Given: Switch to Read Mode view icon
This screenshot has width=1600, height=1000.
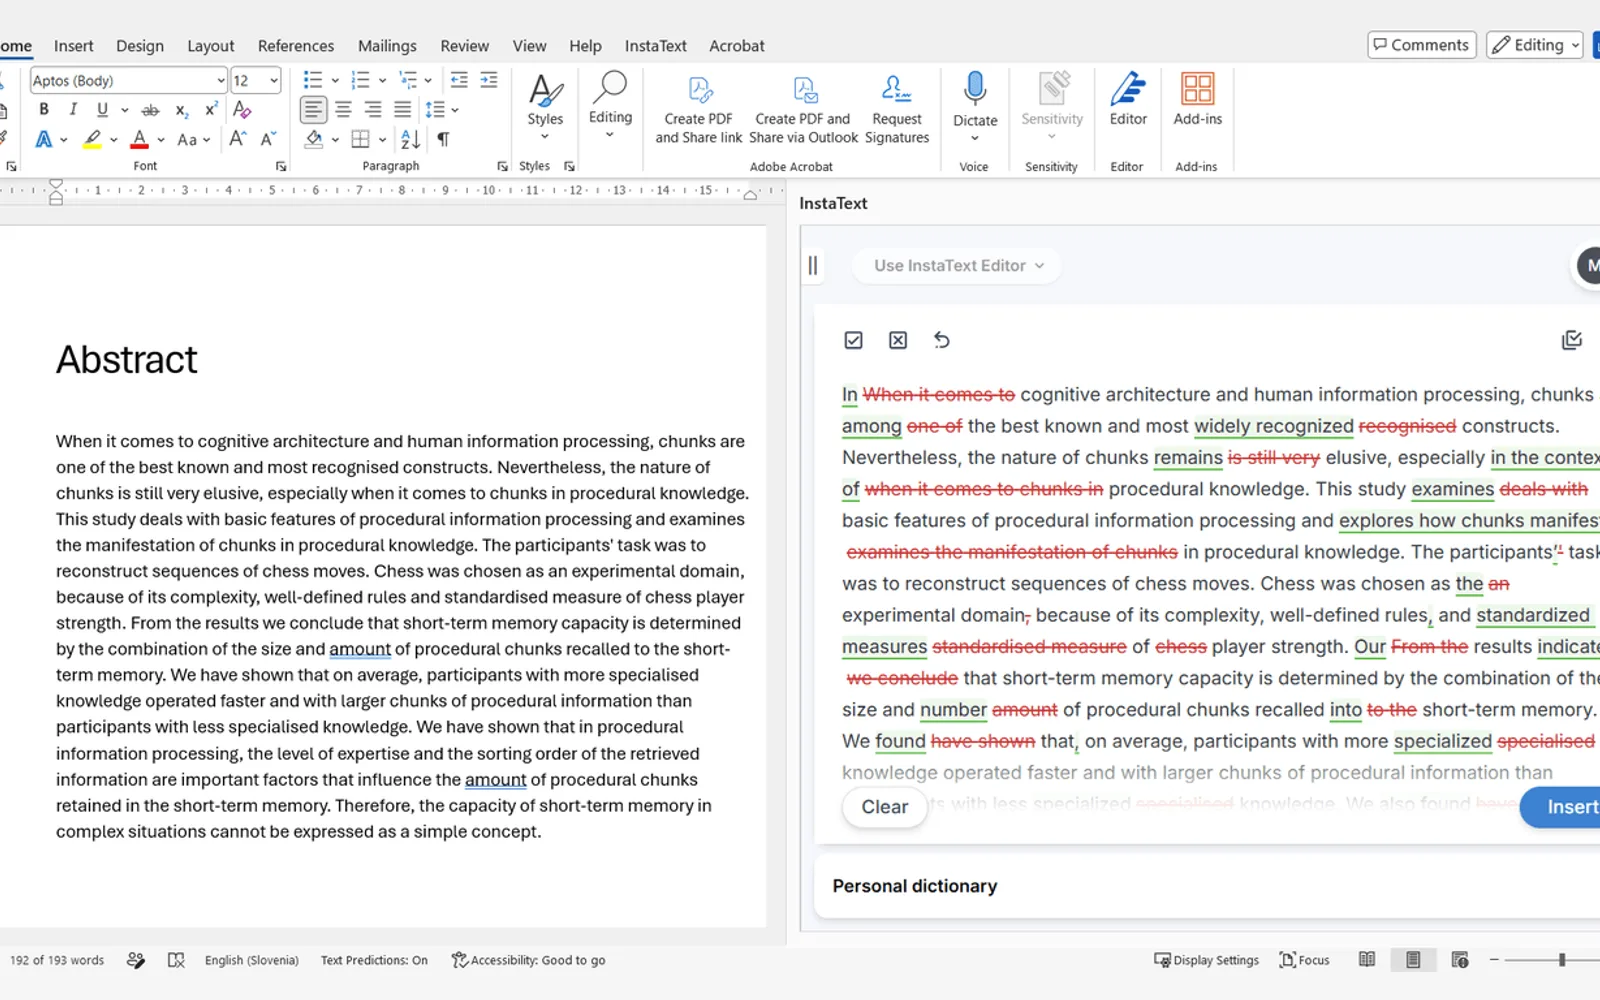Looking at the screenshot, I should (1367, 960).
